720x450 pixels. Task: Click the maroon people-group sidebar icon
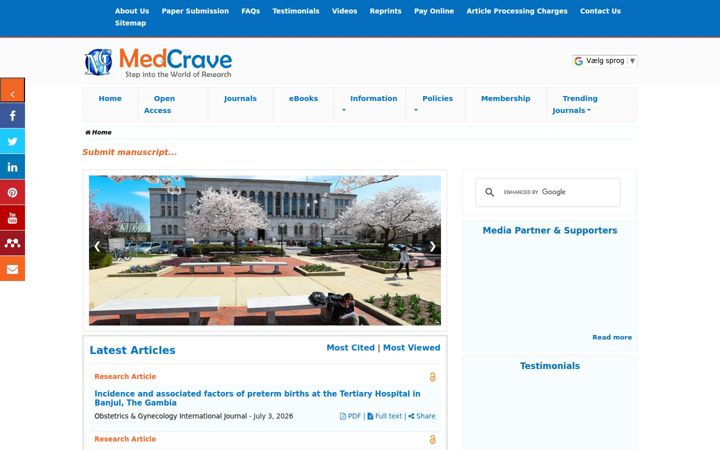tap(12, 243)
